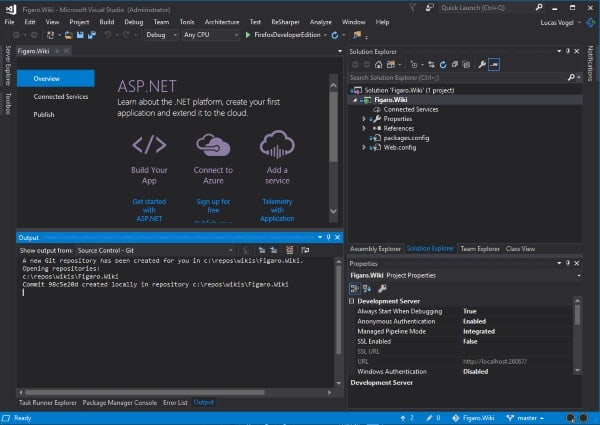
Task: Click the Go to Previous Message icon in Output
Action: pyautogui.click(x=262, y=250)
